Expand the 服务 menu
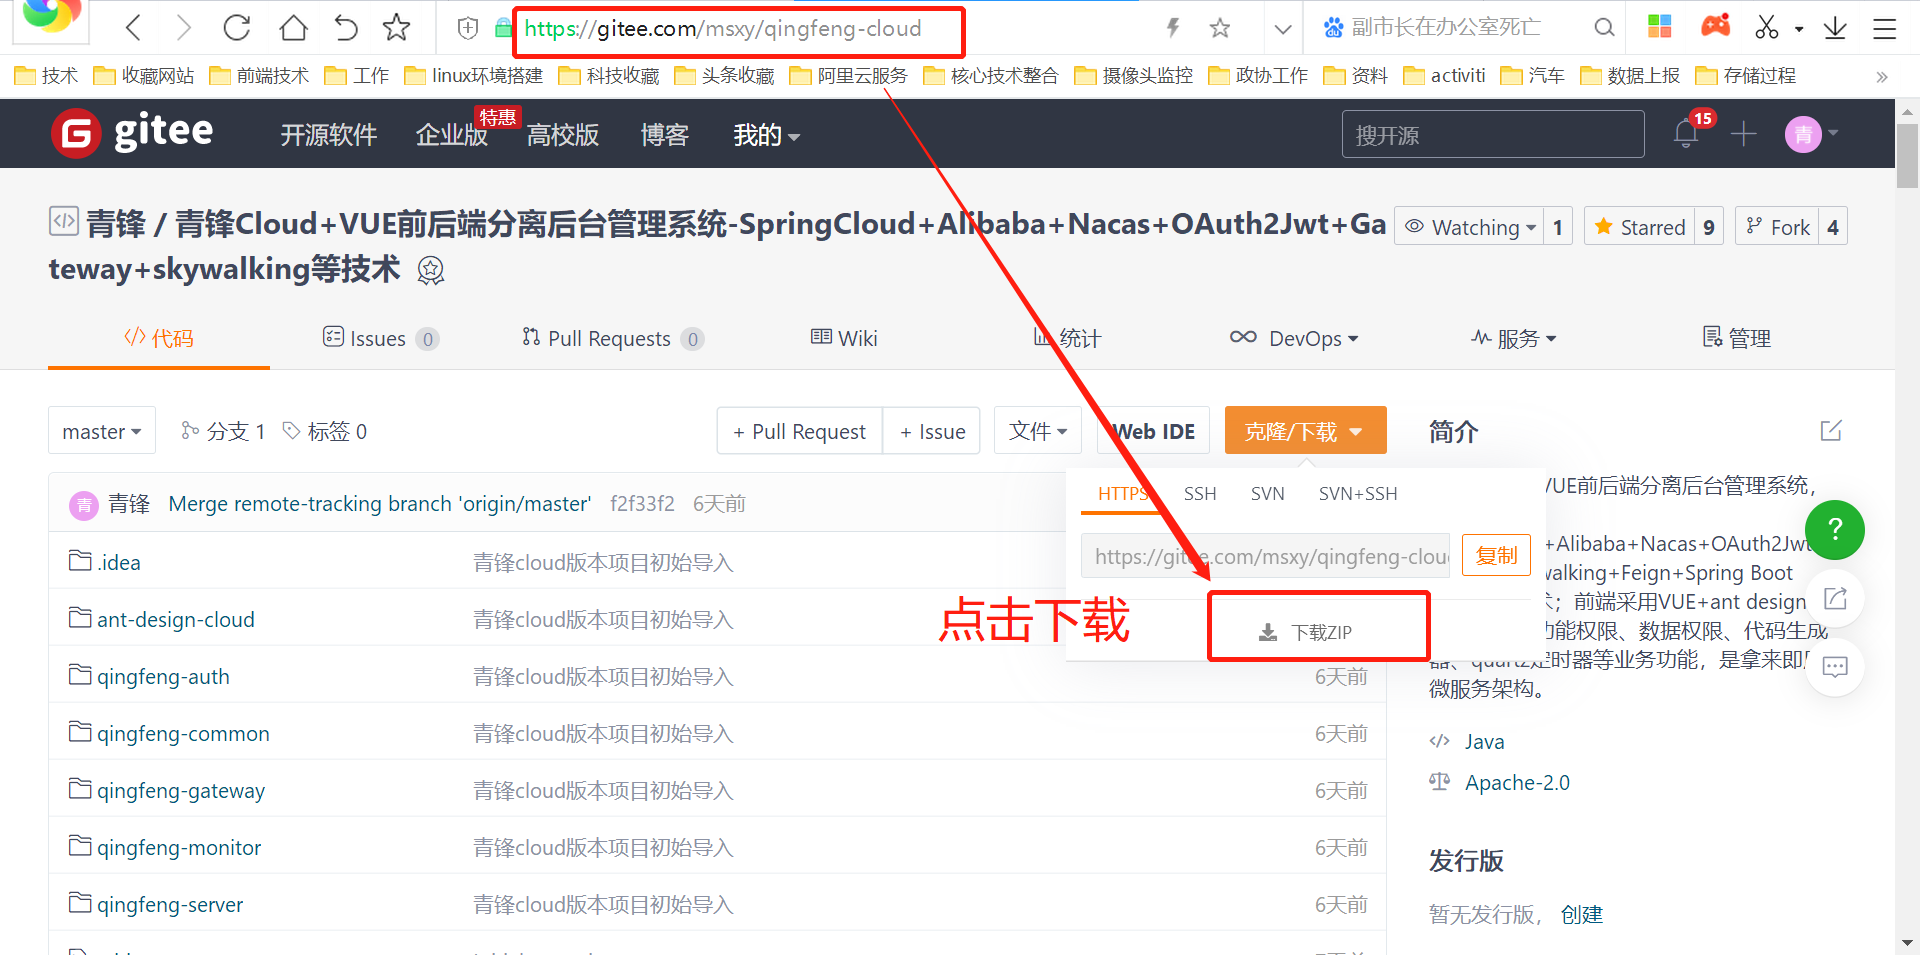1920x955 pixels. (x=1514, y=338)
